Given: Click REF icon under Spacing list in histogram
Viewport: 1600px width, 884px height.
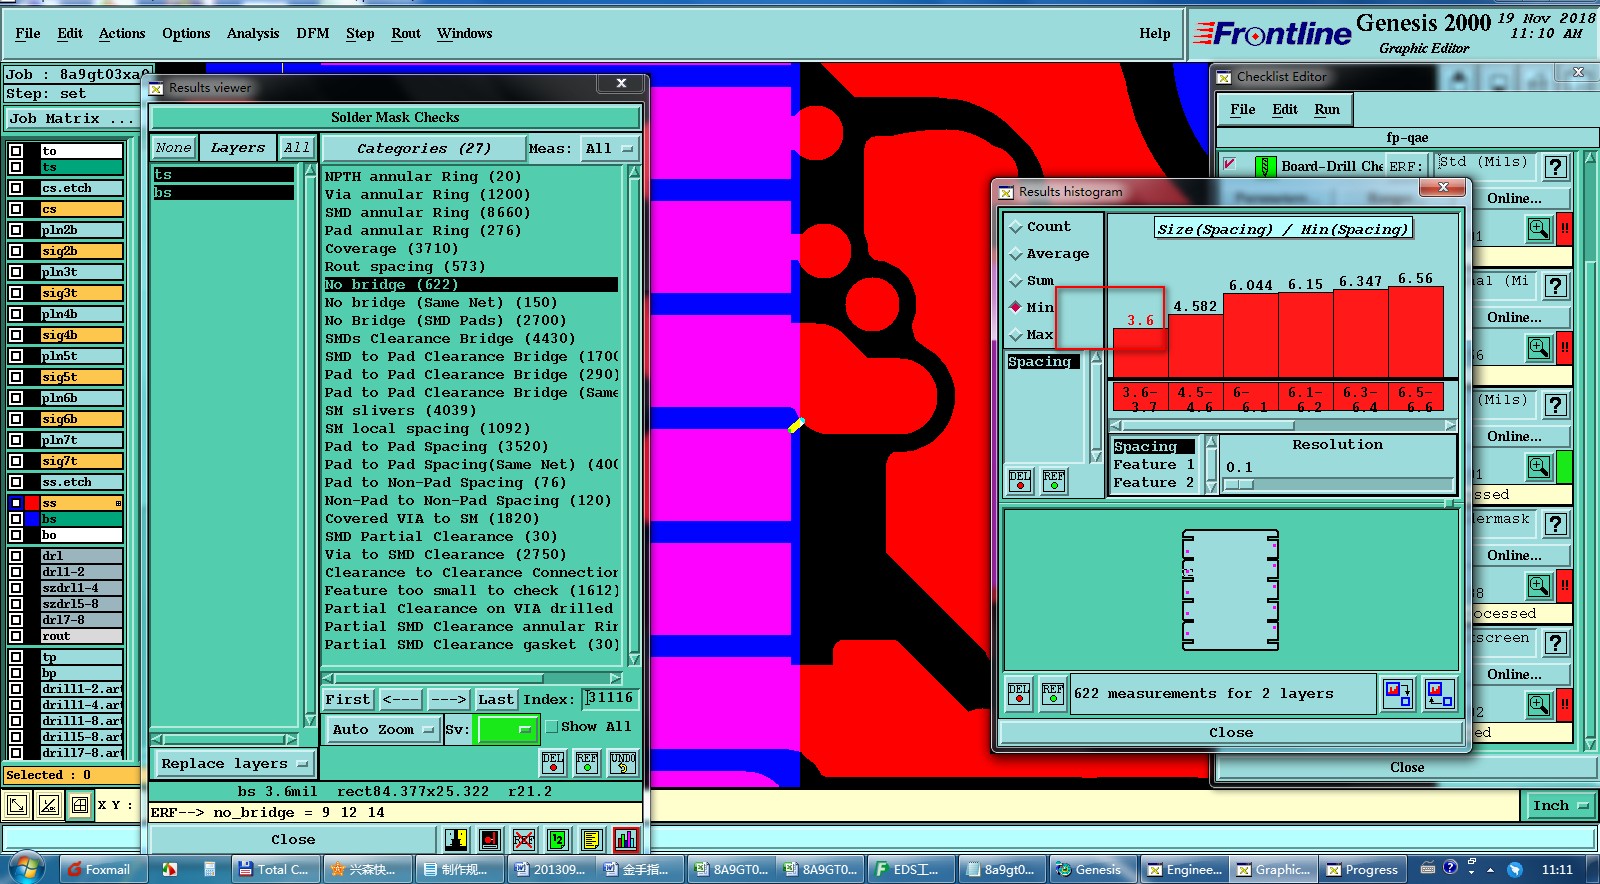Looking at the screenshot, I should click(1054, 481).
